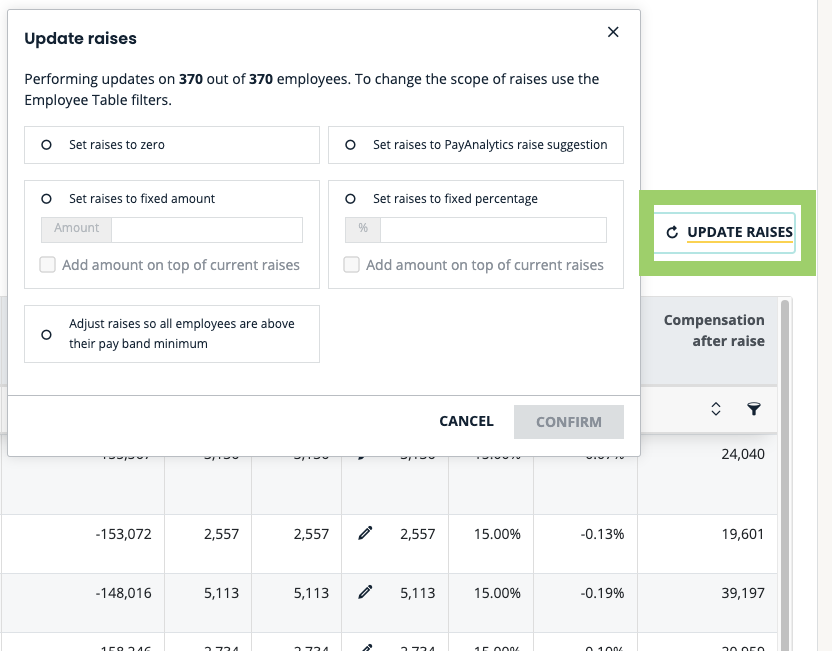Click the pencil icon beside the 5,113 raise
832x651 pixels.
365,593
